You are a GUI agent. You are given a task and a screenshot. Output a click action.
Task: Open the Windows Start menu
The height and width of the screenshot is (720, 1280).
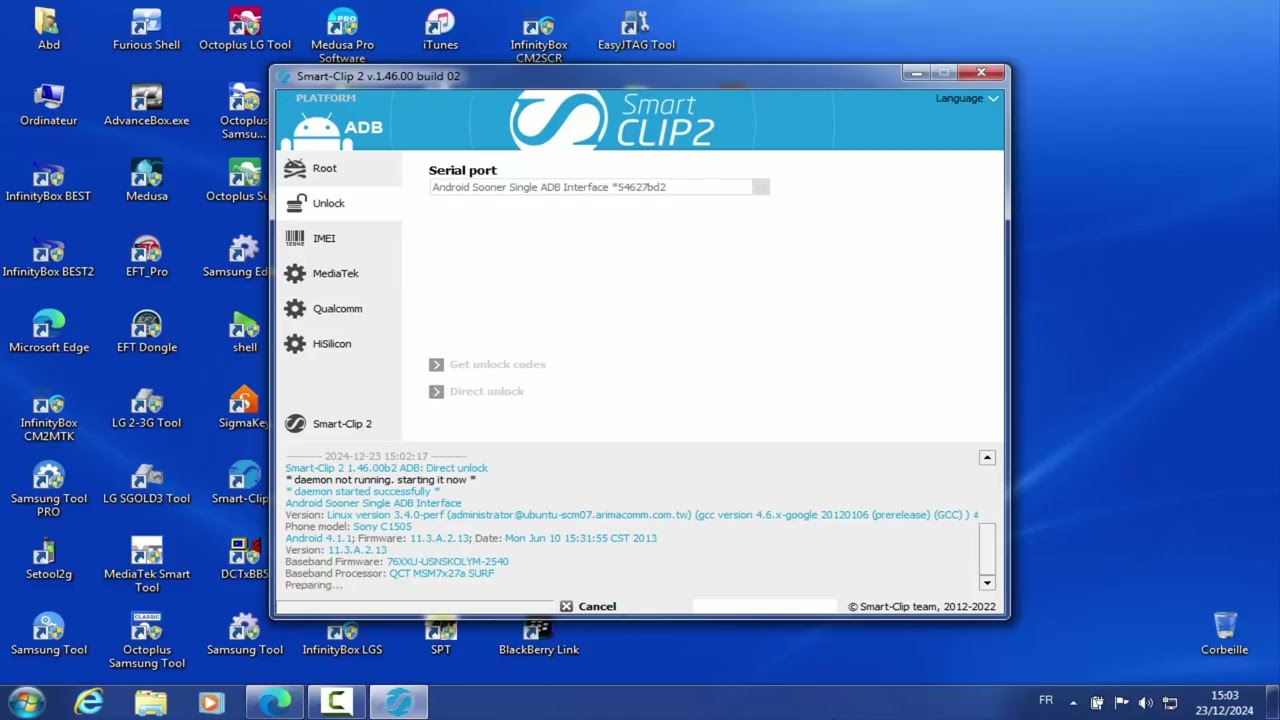click(26, 702)
